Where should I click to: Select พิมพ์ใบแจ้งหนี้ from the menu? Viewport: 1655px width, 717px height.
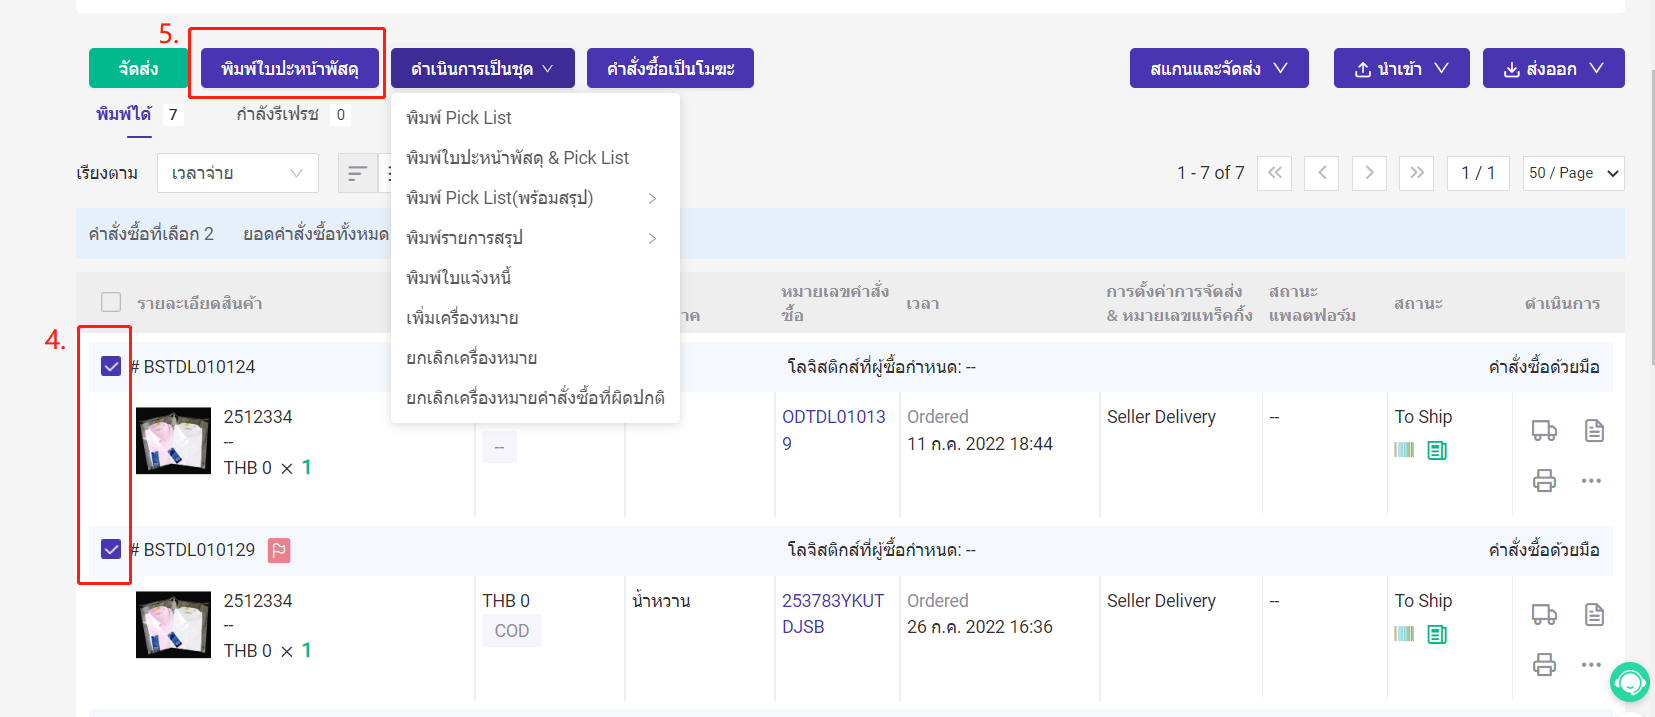pyautogui.click(x=459, y=278)
